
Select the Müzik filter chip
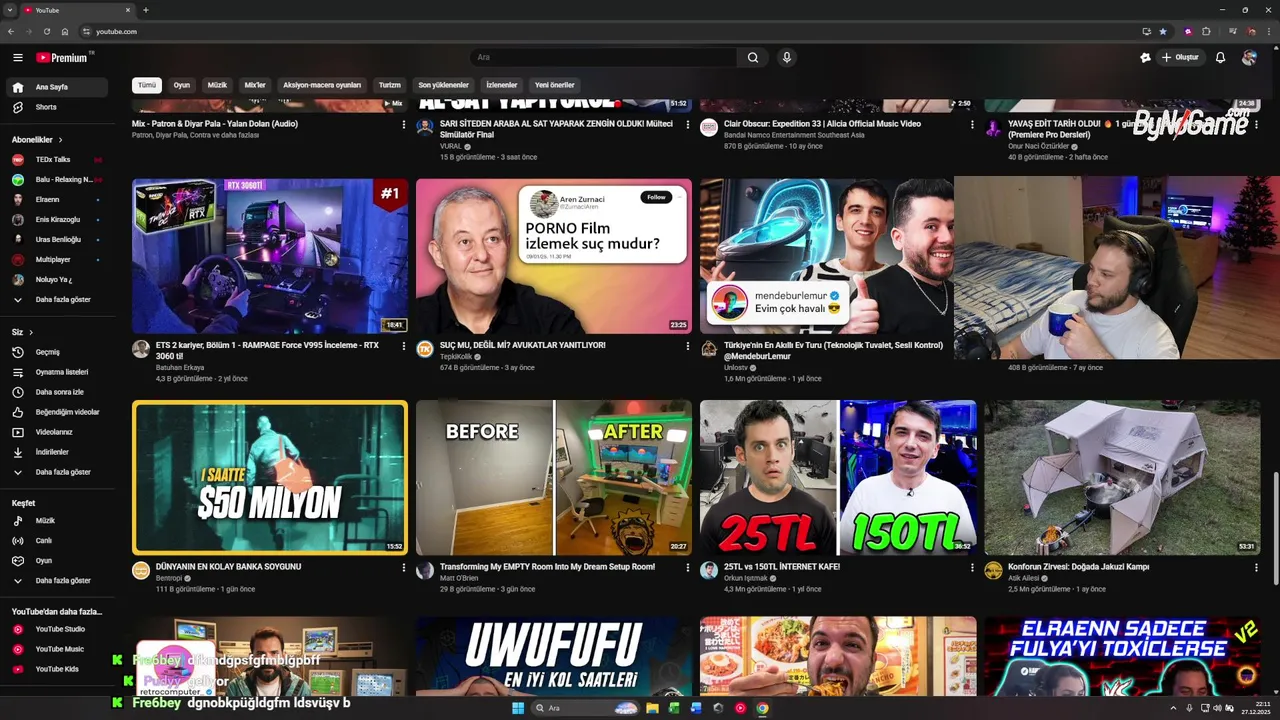point(217,85)
